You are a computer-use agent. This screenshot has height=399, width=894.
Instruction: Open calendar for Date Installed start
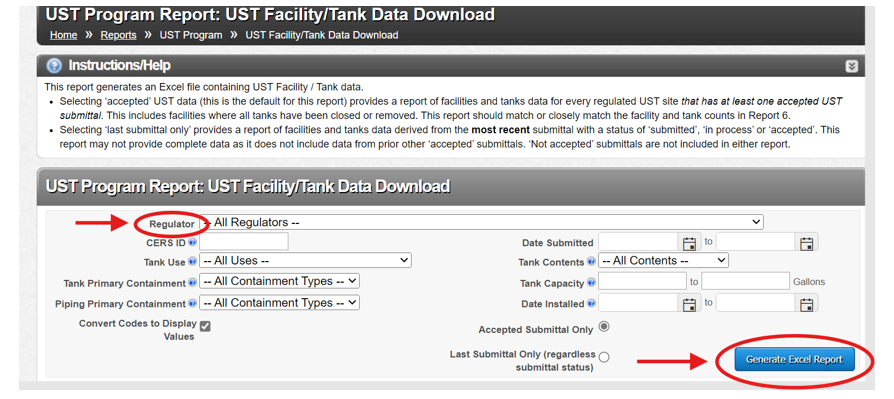[x=689, y=304]
